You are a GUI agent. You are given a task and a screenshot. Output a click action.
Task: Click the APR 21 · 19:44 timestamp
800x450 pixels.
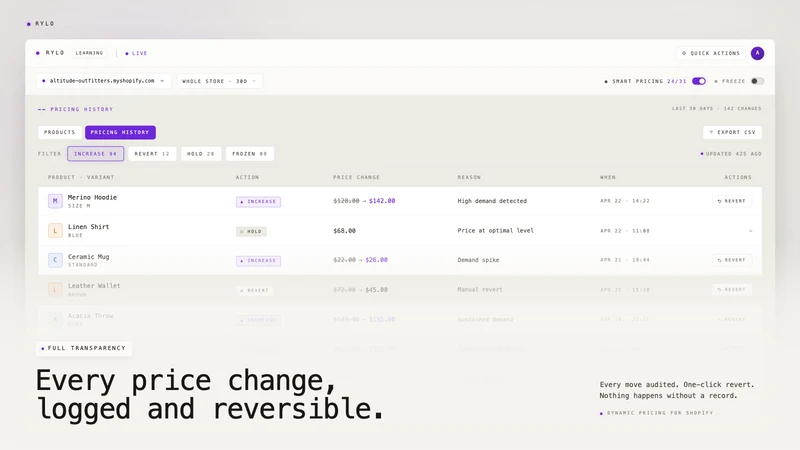pyautogui.click(x=625, y=260)
